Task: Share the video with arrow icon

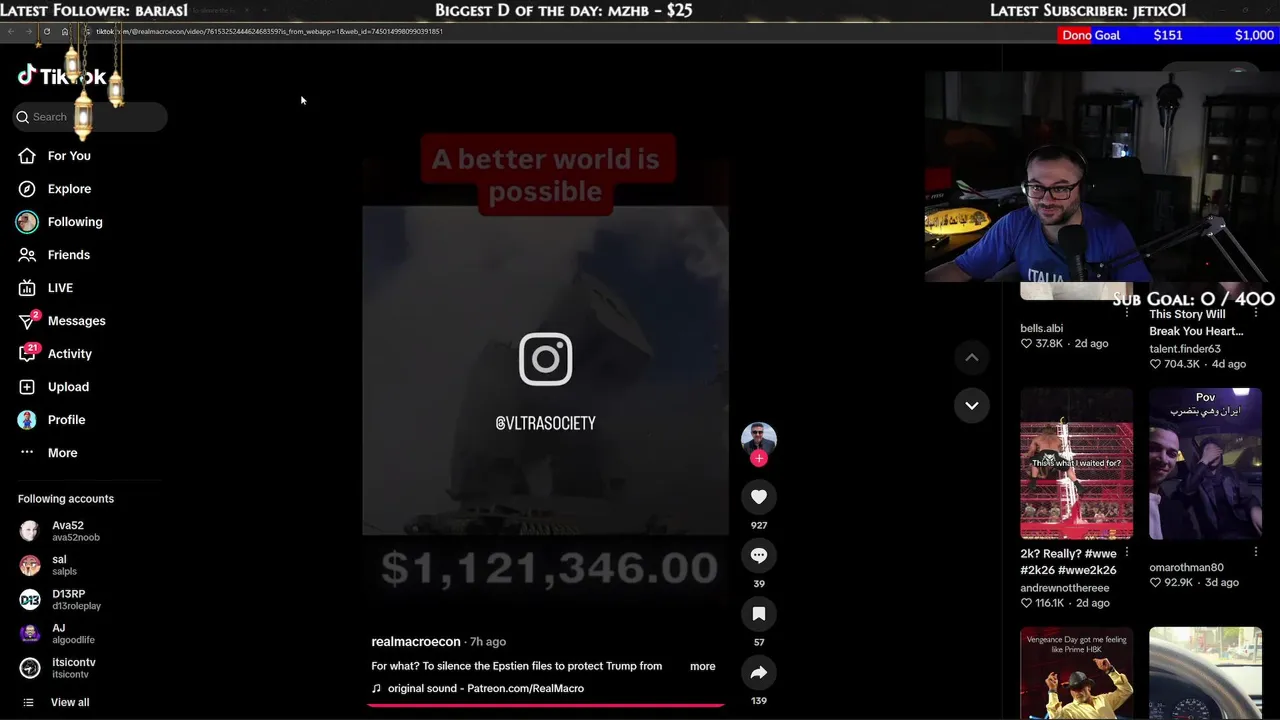Action: [x=759, y=672]
